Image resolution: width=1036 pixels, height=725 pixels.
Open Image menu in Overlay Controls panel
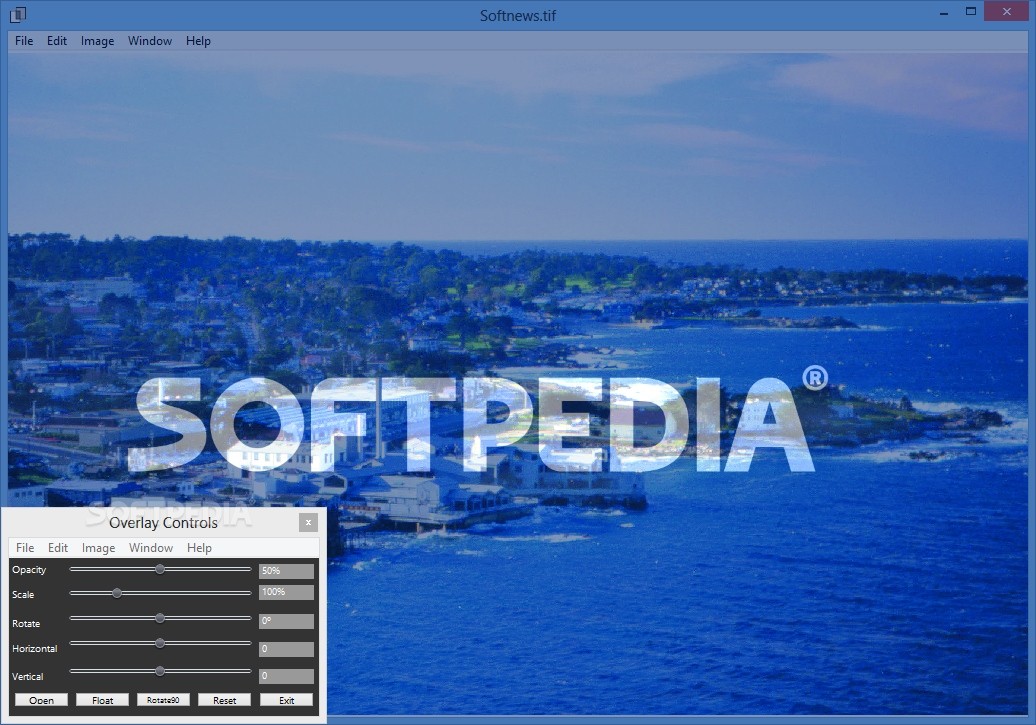(98, 548)
